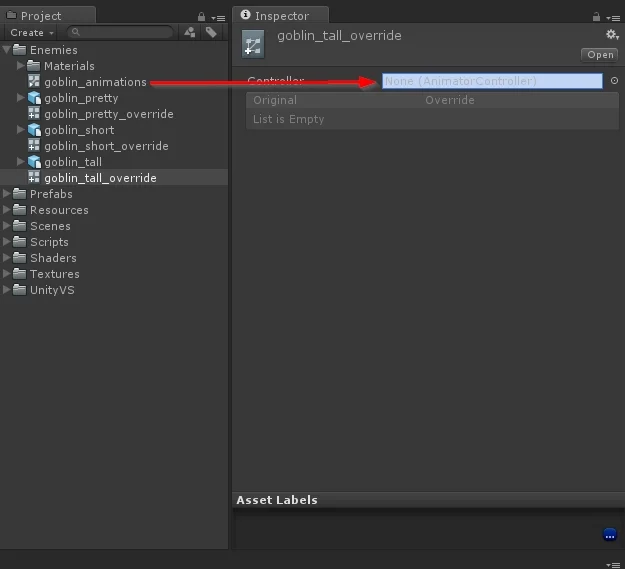Select the Textures folder name
625x569 pixels.
(55, 274)
